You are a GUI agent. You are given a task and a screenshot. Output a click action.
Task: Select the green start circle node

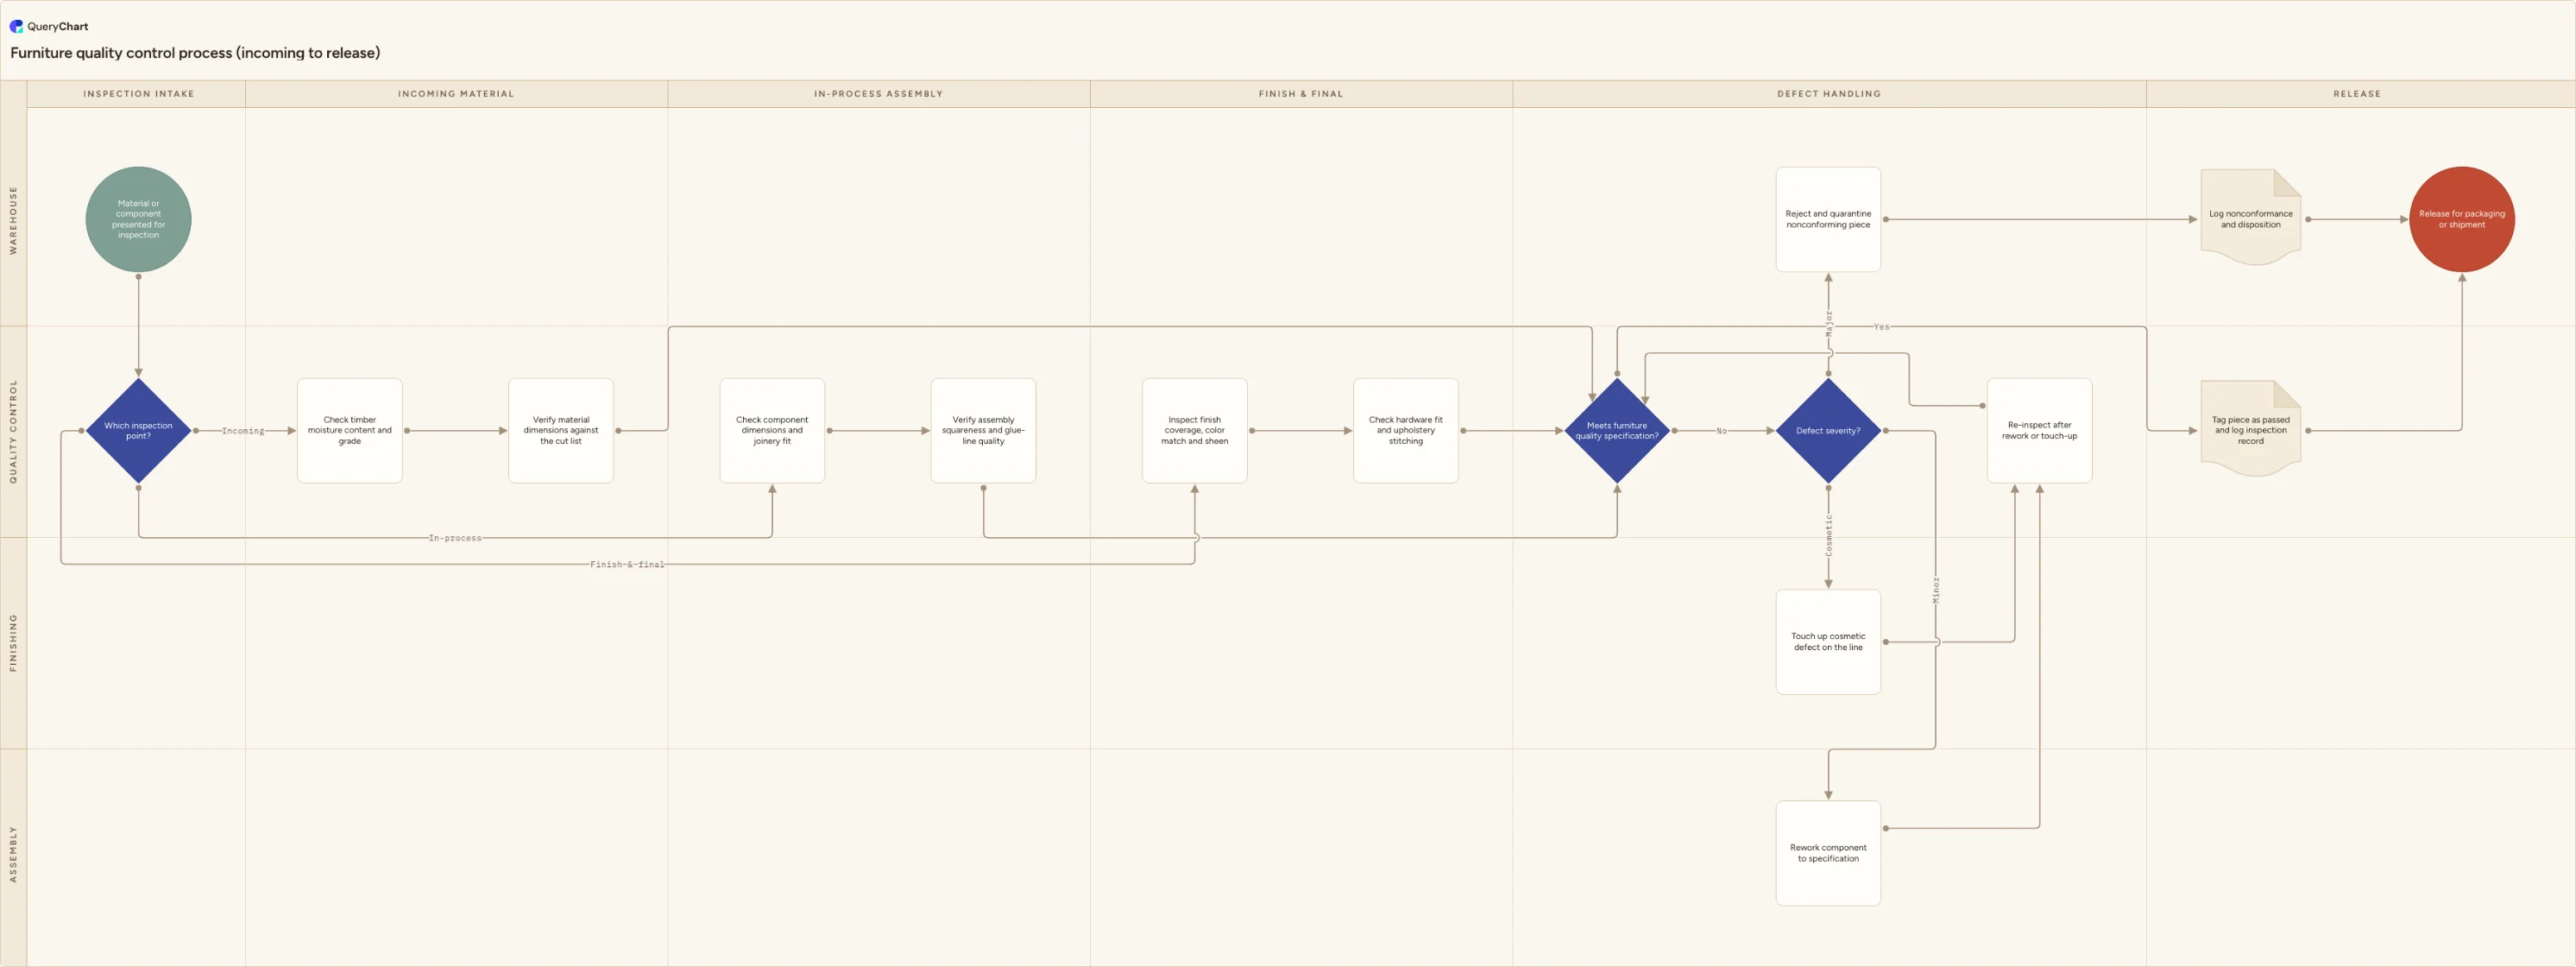coord(138,219)
